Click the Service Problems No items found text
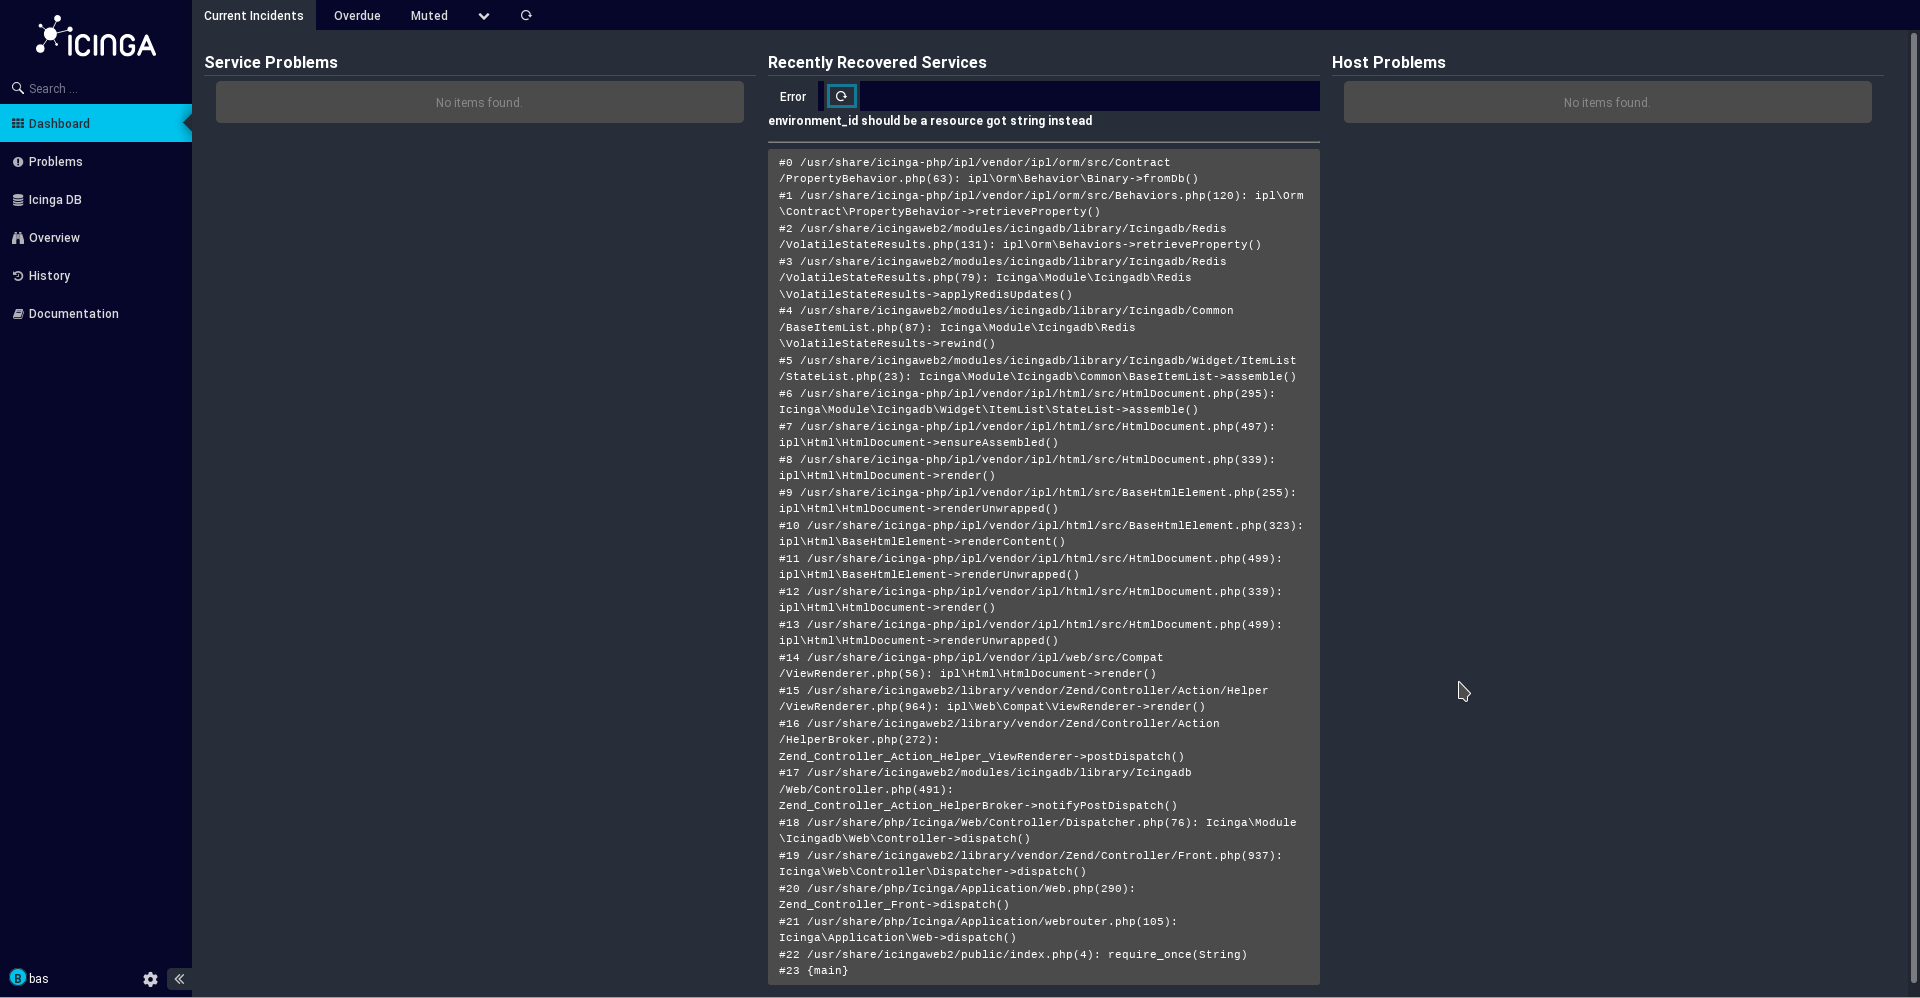The image size is (1920, 998). click(479, 102)
